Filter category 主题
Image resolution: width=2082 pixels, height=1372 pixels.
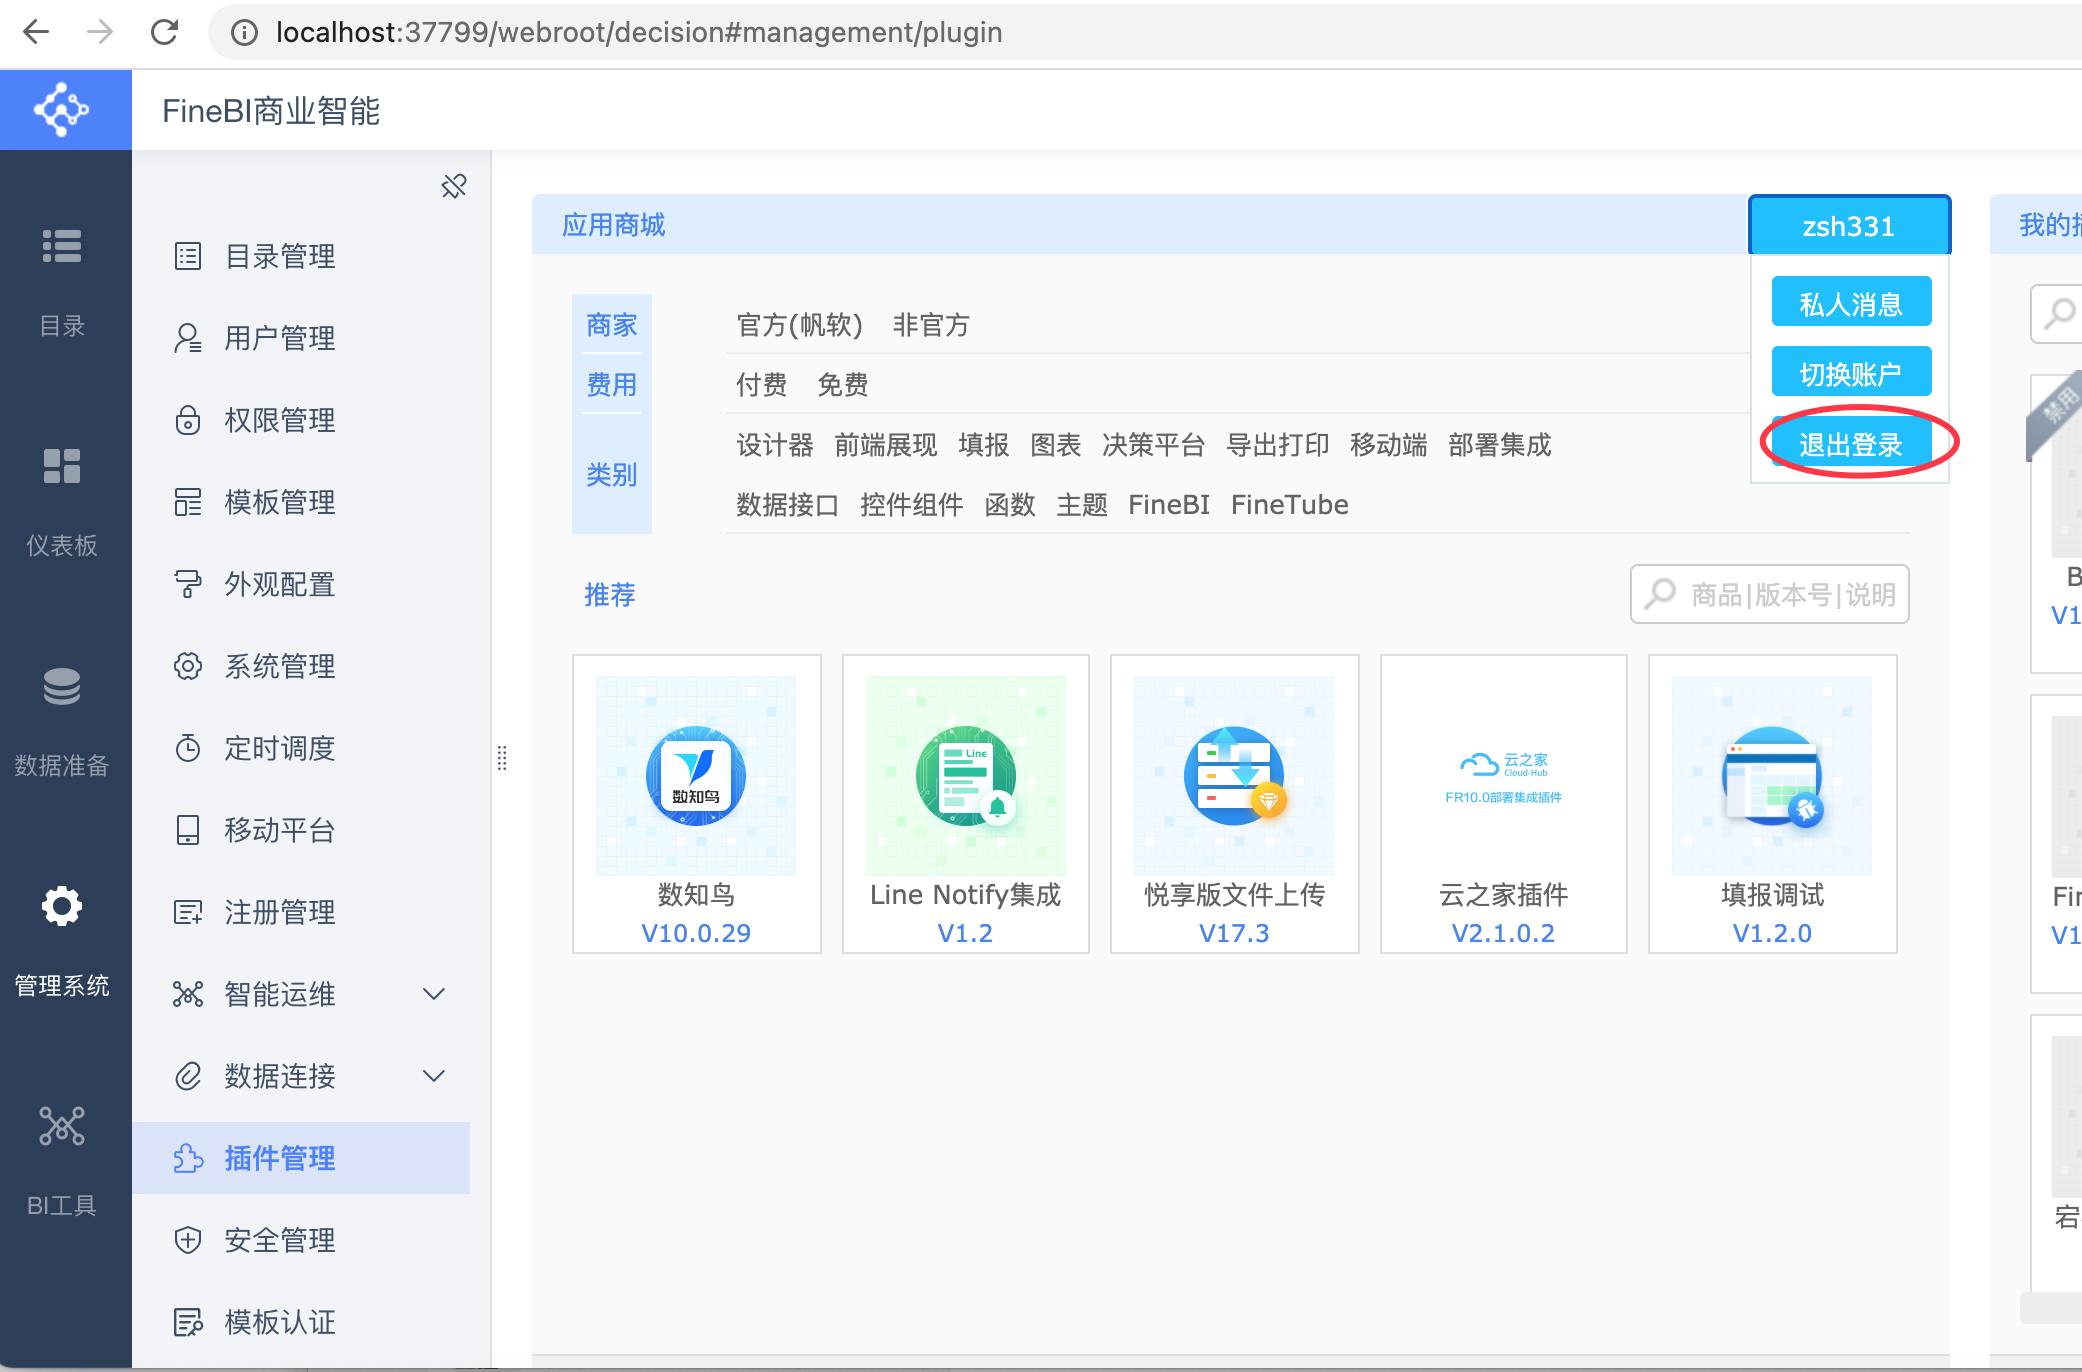(1082, 505)
